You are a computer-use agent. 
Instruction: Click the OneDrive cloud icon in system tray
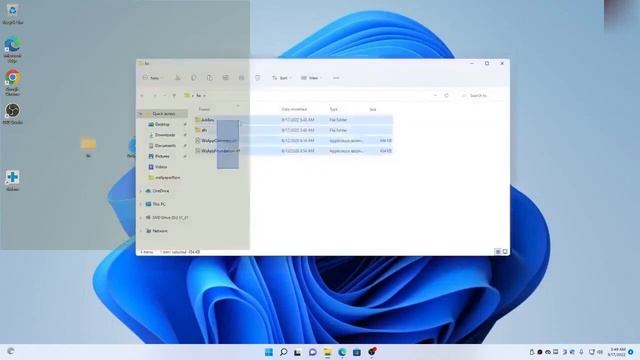click(548, 352)
